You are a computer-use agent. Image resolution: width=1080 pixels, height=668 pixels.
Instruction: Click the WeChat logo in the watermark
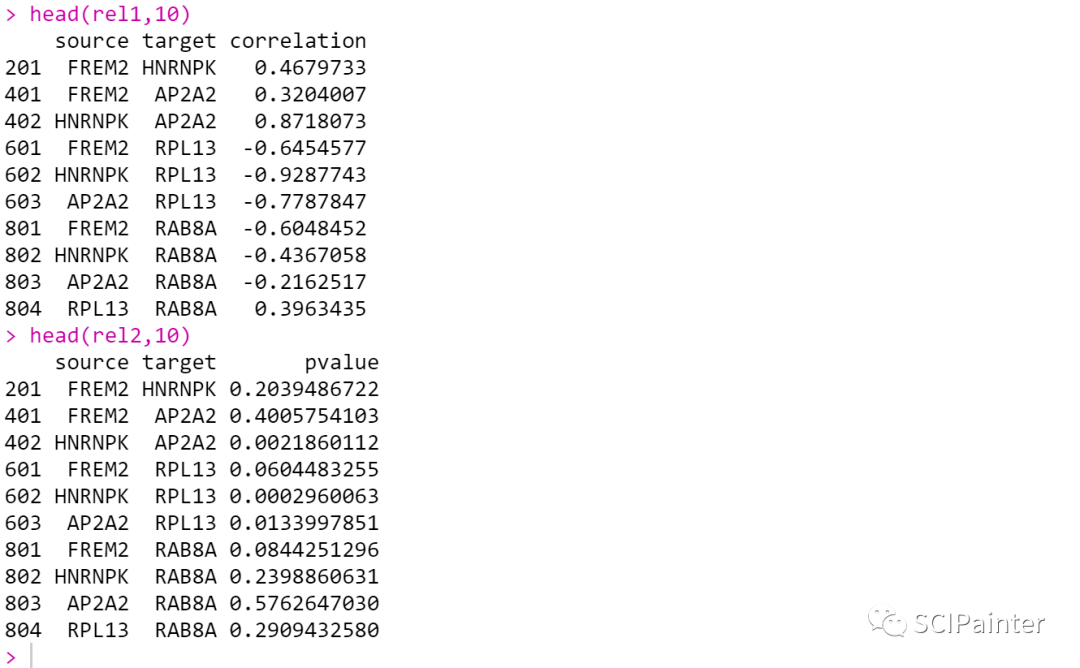click(x=887, y=624)
